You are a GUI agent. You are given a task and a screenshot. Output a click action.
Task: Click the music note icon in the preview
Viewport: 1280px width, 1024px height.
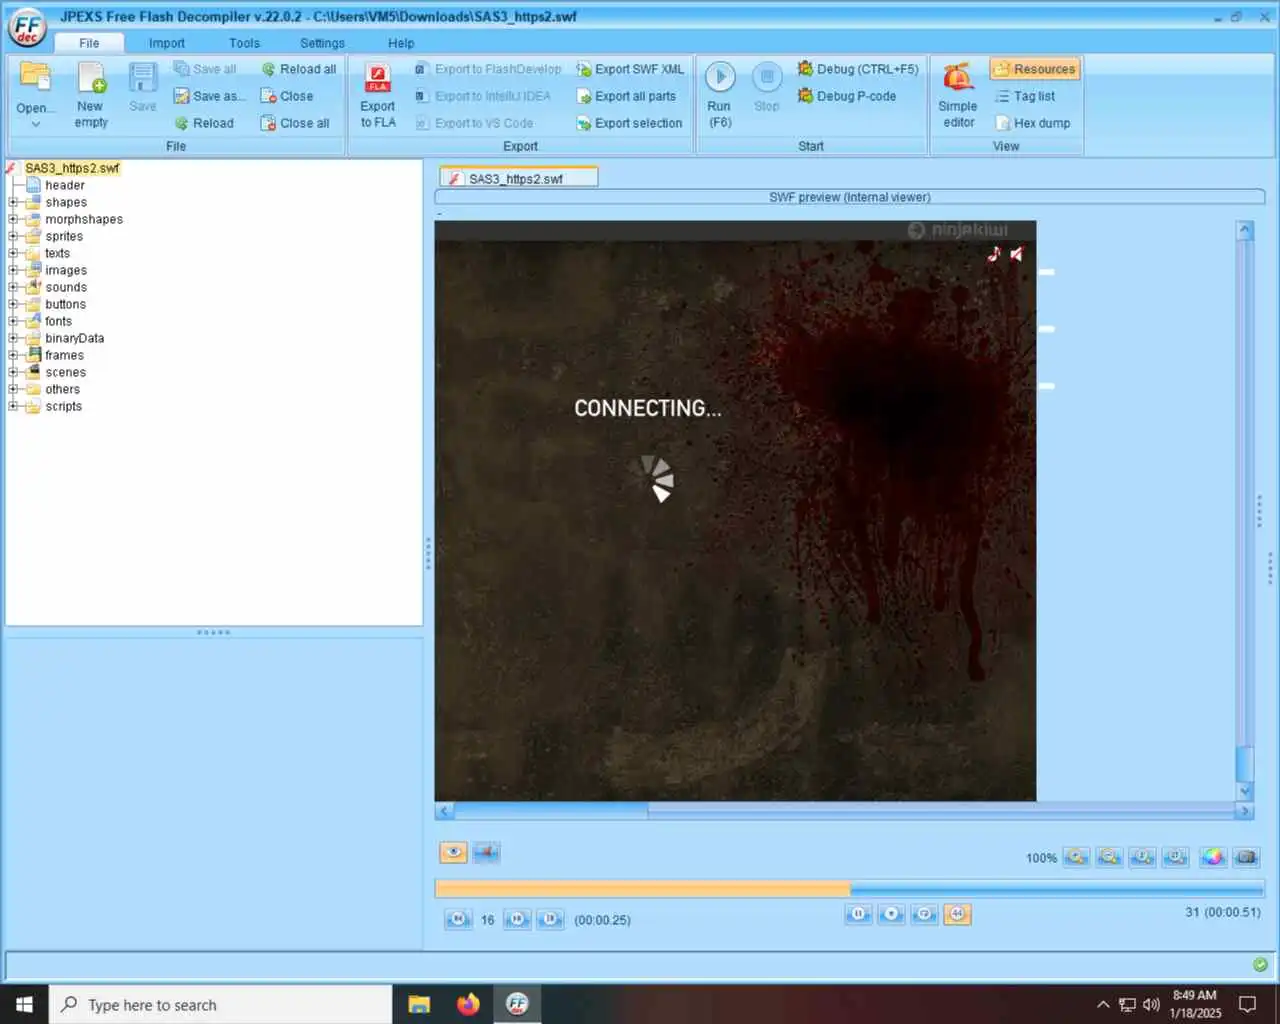[994, 254]
